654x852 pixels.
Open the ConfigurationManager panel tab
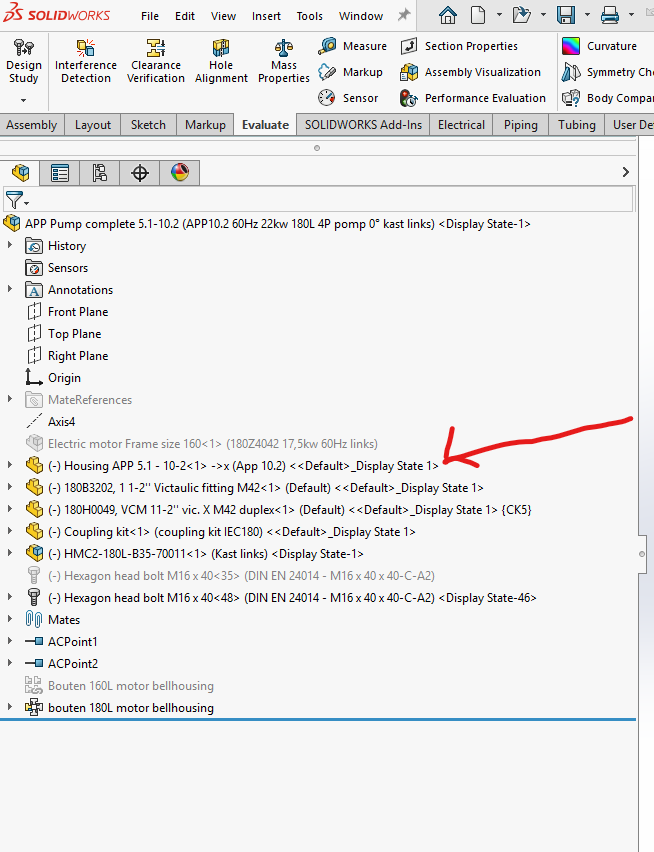point(100,173)
